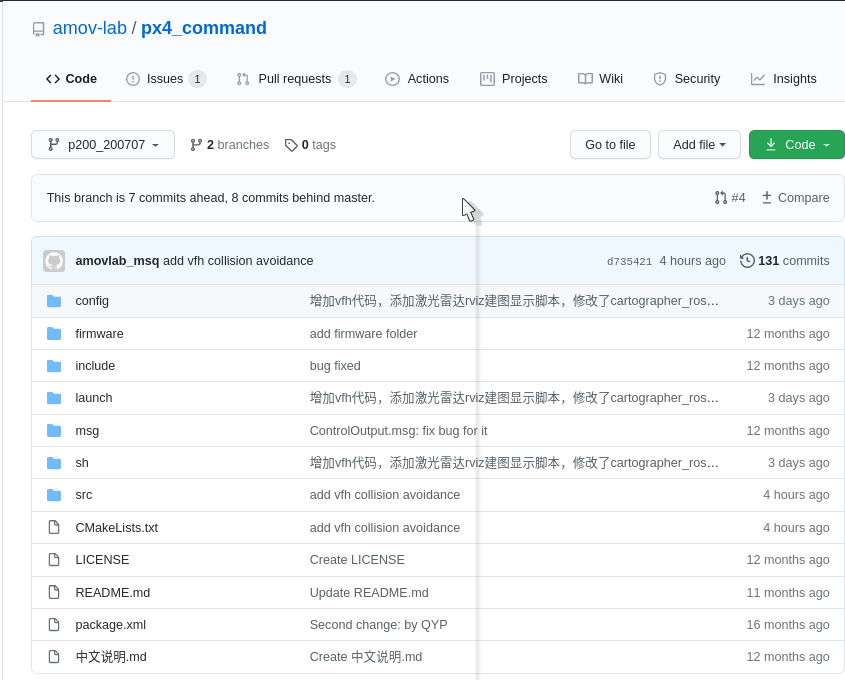Open commit message bug fixed

point(335,366)
